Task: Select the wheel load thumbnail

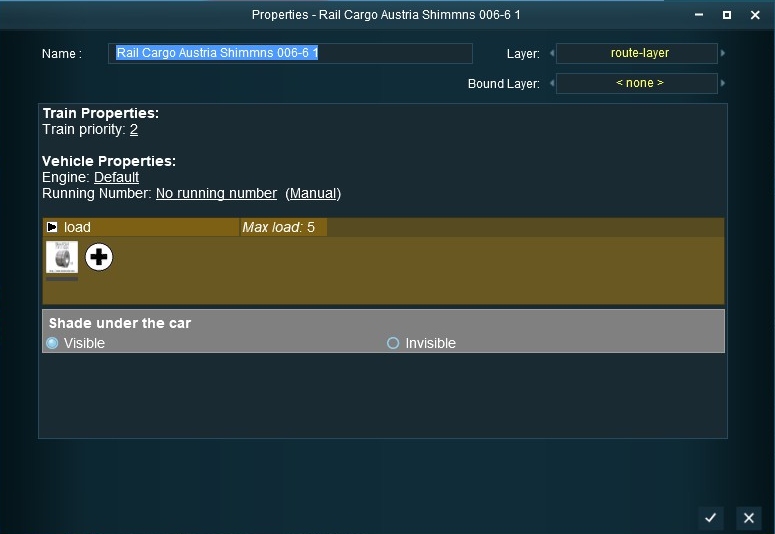Action: 62,257
